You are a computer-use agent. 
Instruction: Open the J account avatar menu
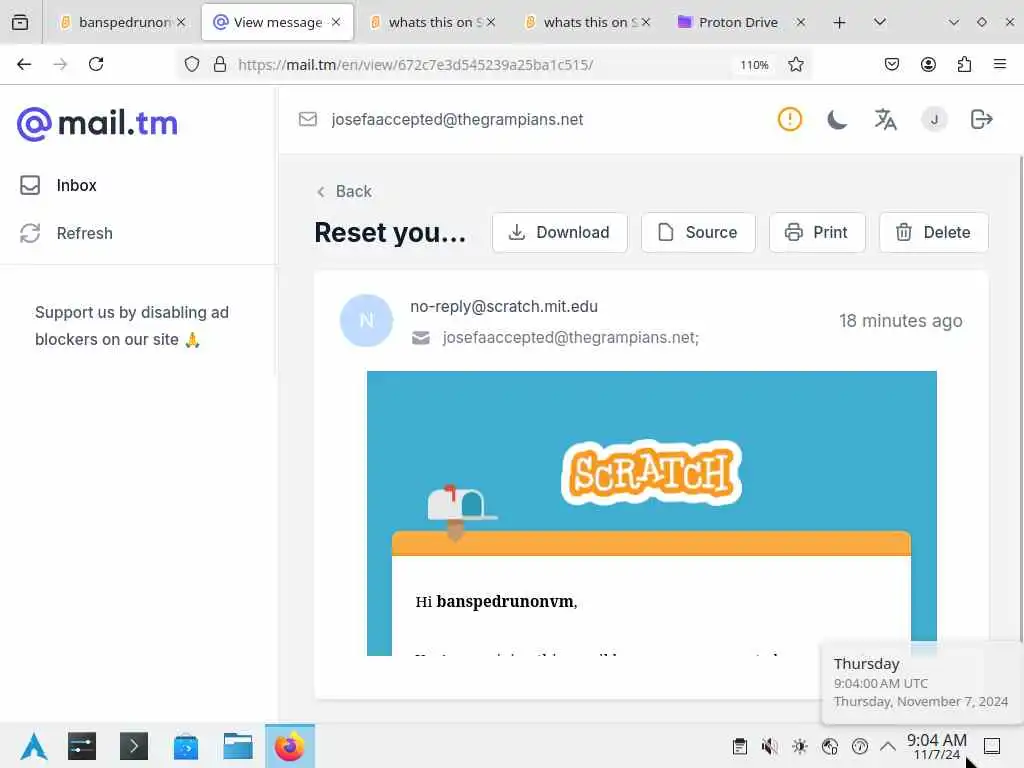[934, 120]
